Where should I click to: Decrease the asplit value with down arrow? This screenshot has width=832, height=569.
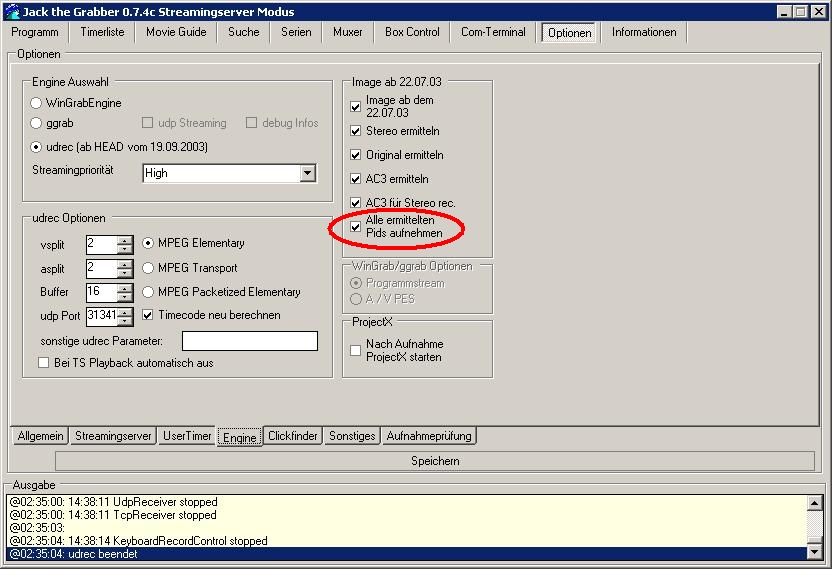125,273
